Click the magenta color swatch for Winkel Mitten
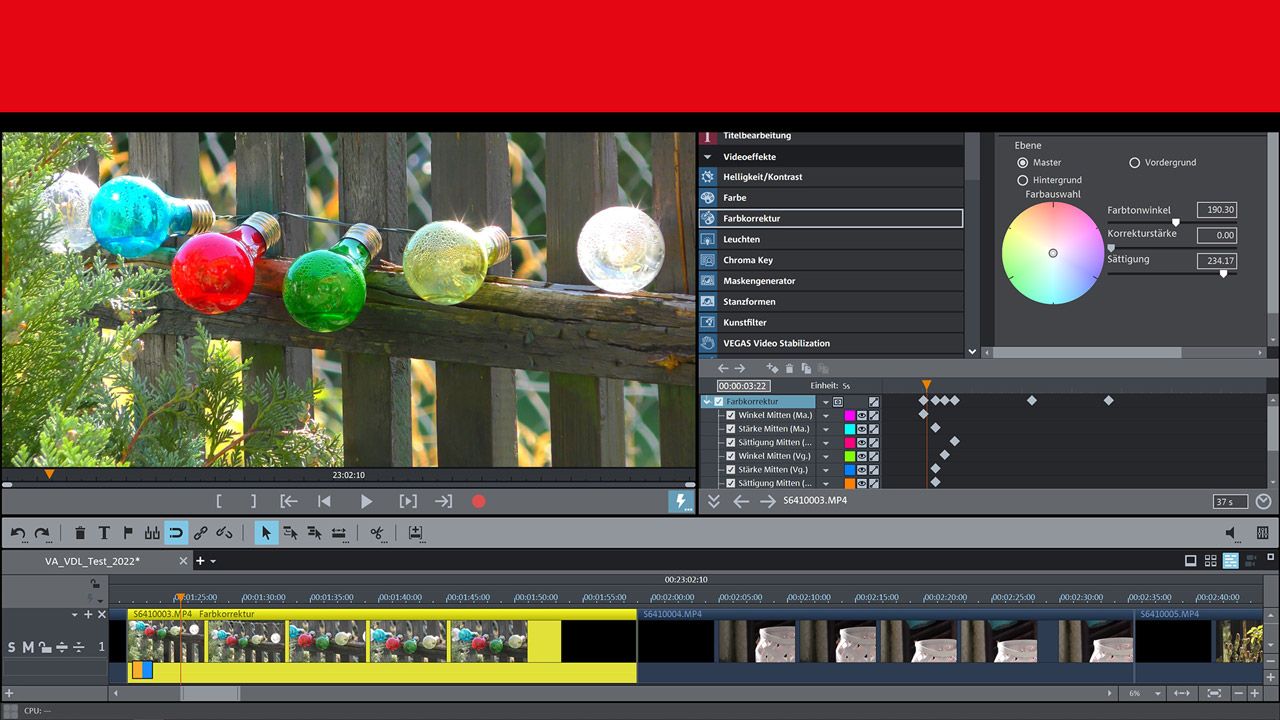 (849, 416)
